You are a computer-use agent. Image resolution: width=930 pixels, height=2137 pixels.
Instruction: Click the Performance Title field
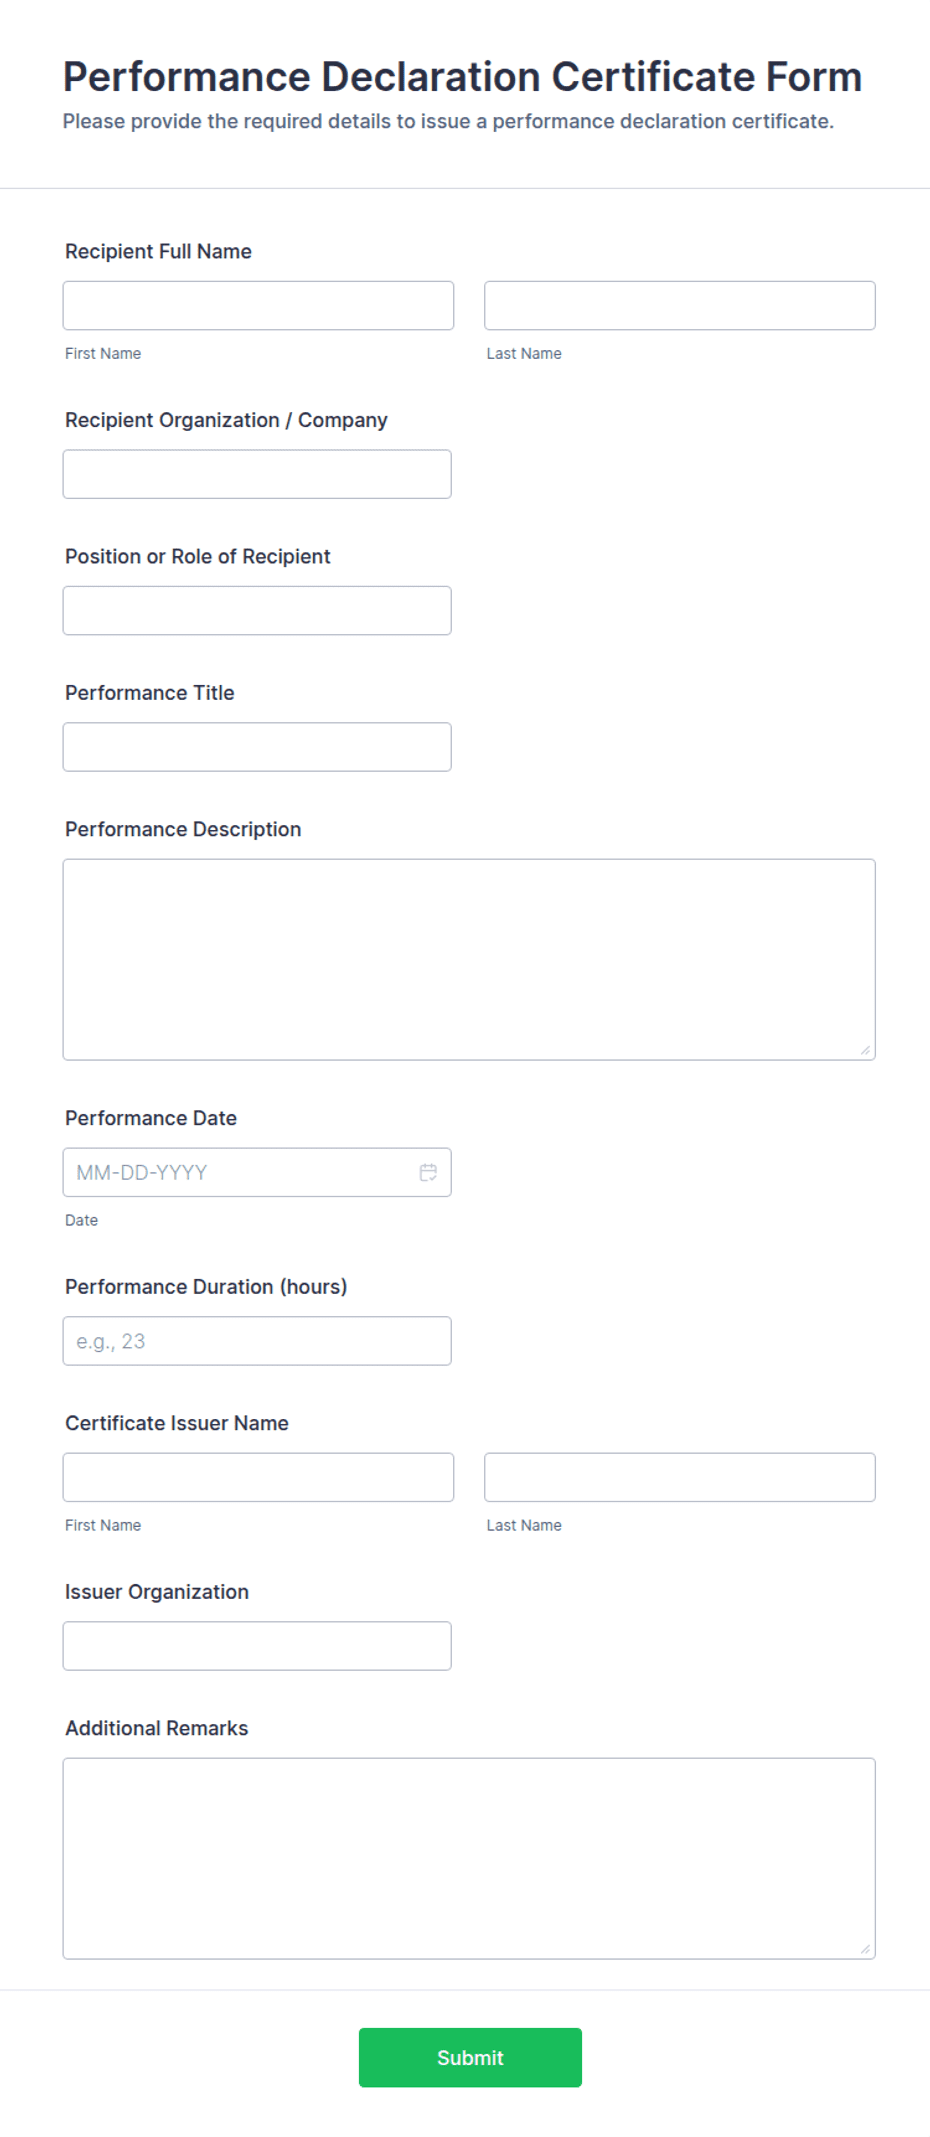pos(257,747)
